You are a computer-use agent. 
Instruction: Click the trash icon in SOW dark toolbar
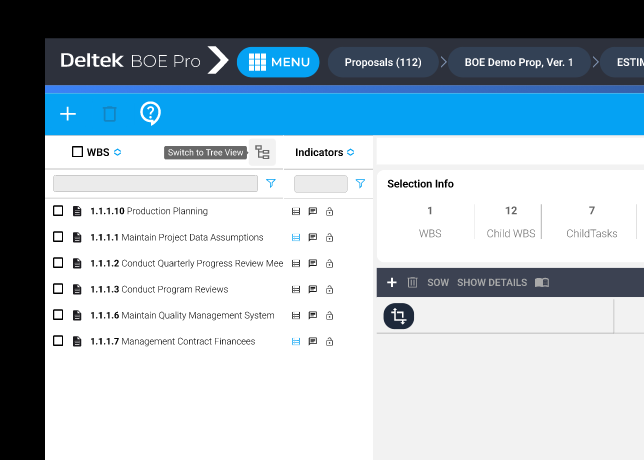pos(412,283)
